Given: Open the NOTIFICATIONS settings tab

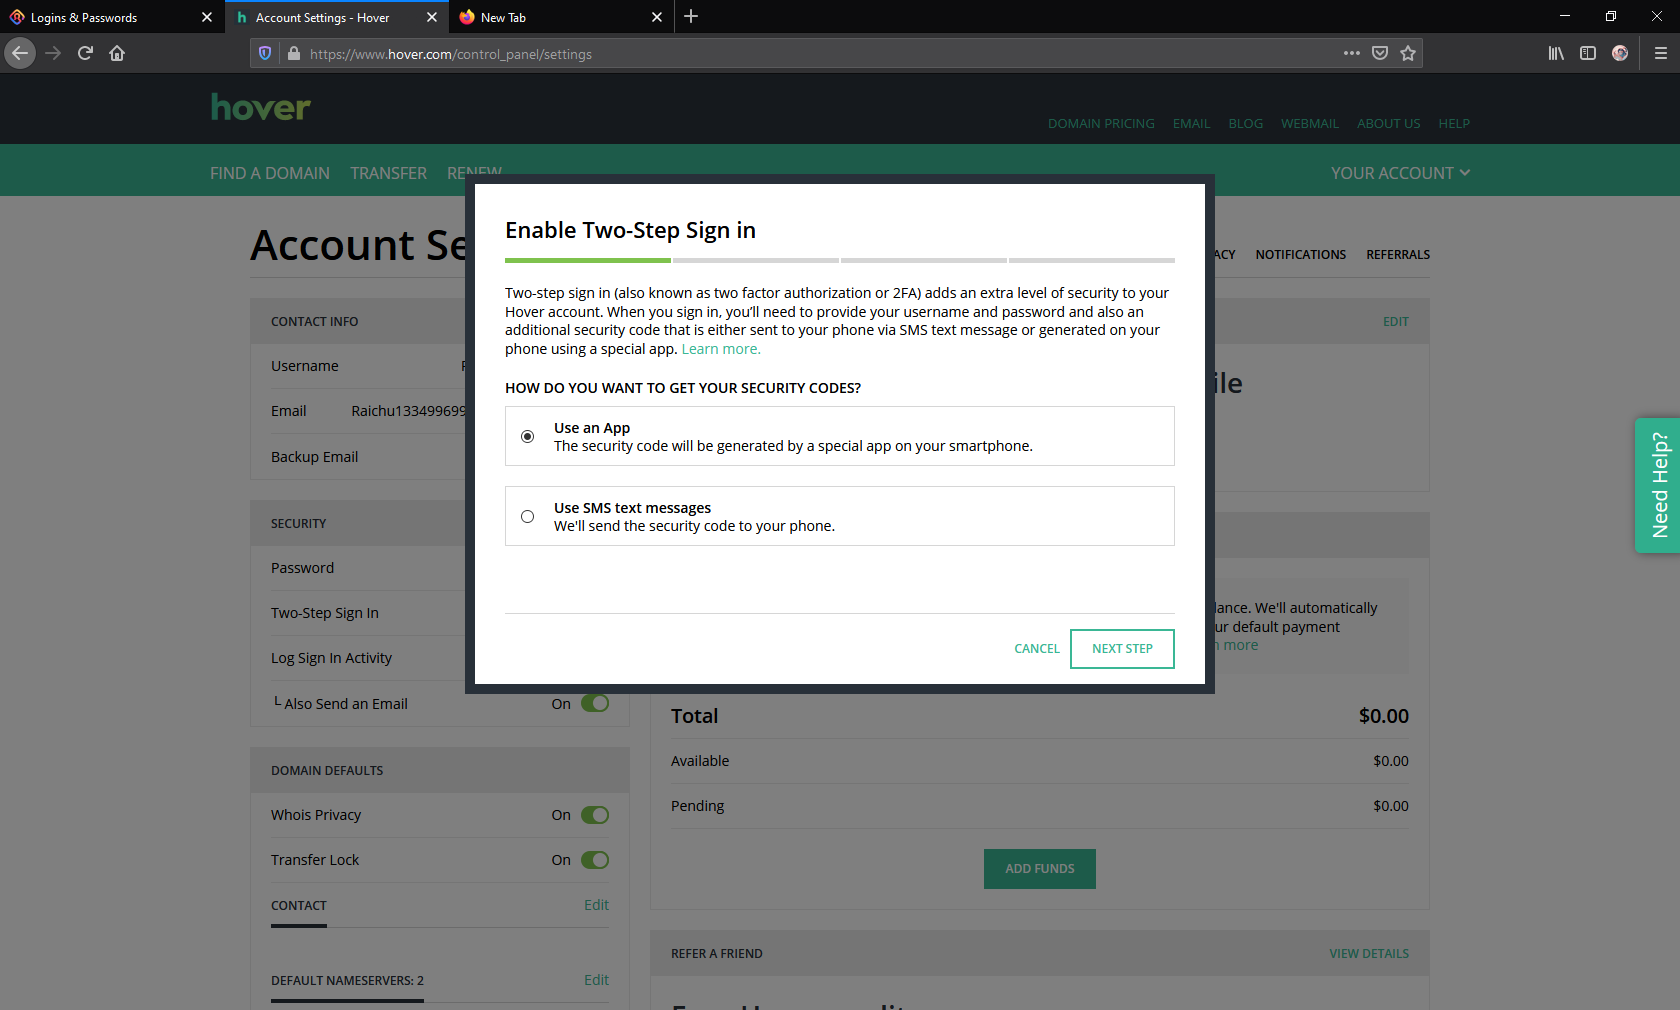Looking at the screenshot, I should click(1300, 255).
